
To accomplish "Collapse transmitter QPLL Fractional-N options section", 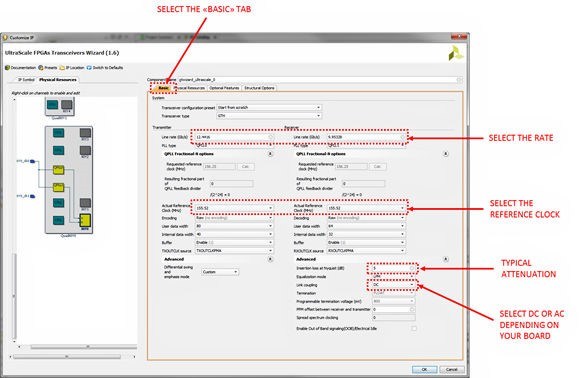I will click(270, 154).
